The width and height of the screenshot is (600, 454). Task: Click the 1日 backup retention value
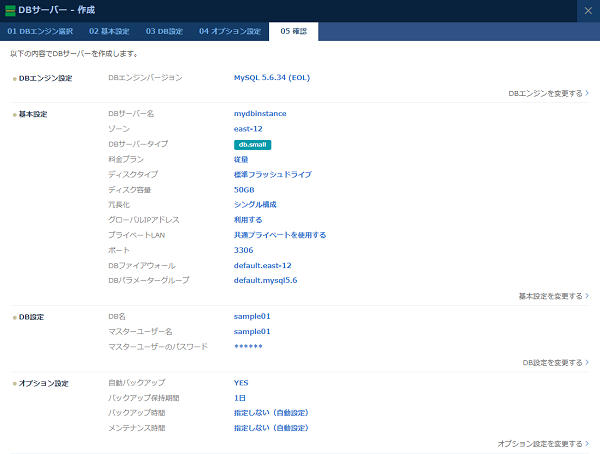click(x=240, y=398)
